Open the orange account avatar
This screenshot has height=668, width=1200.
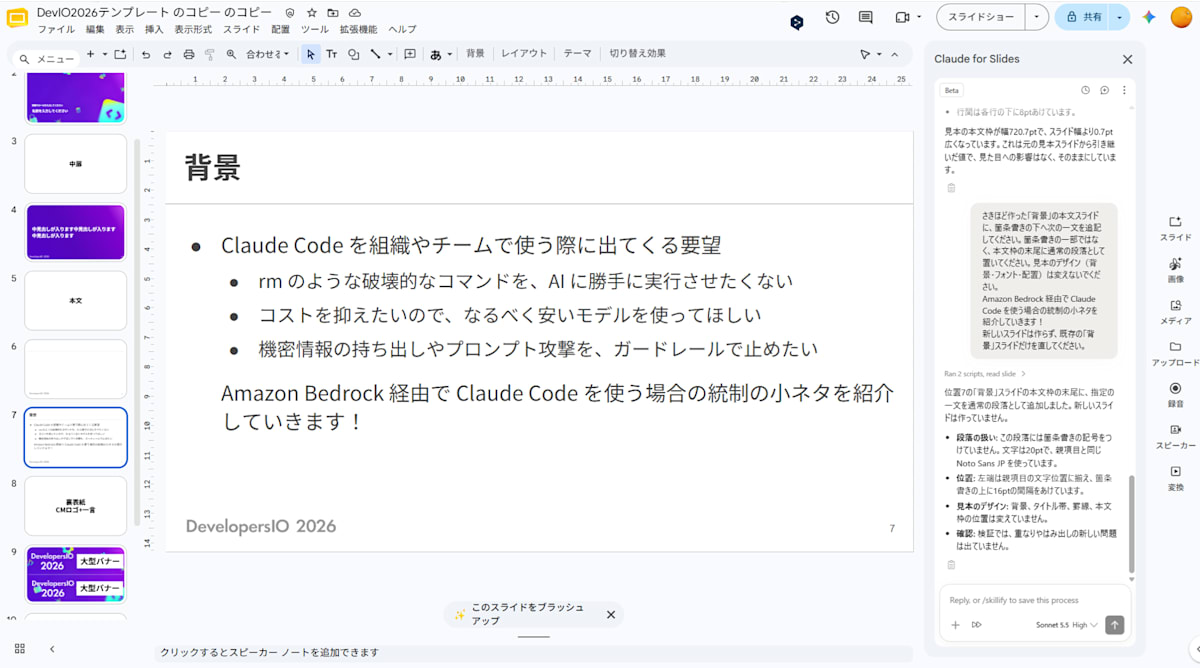click(1180, 17)
